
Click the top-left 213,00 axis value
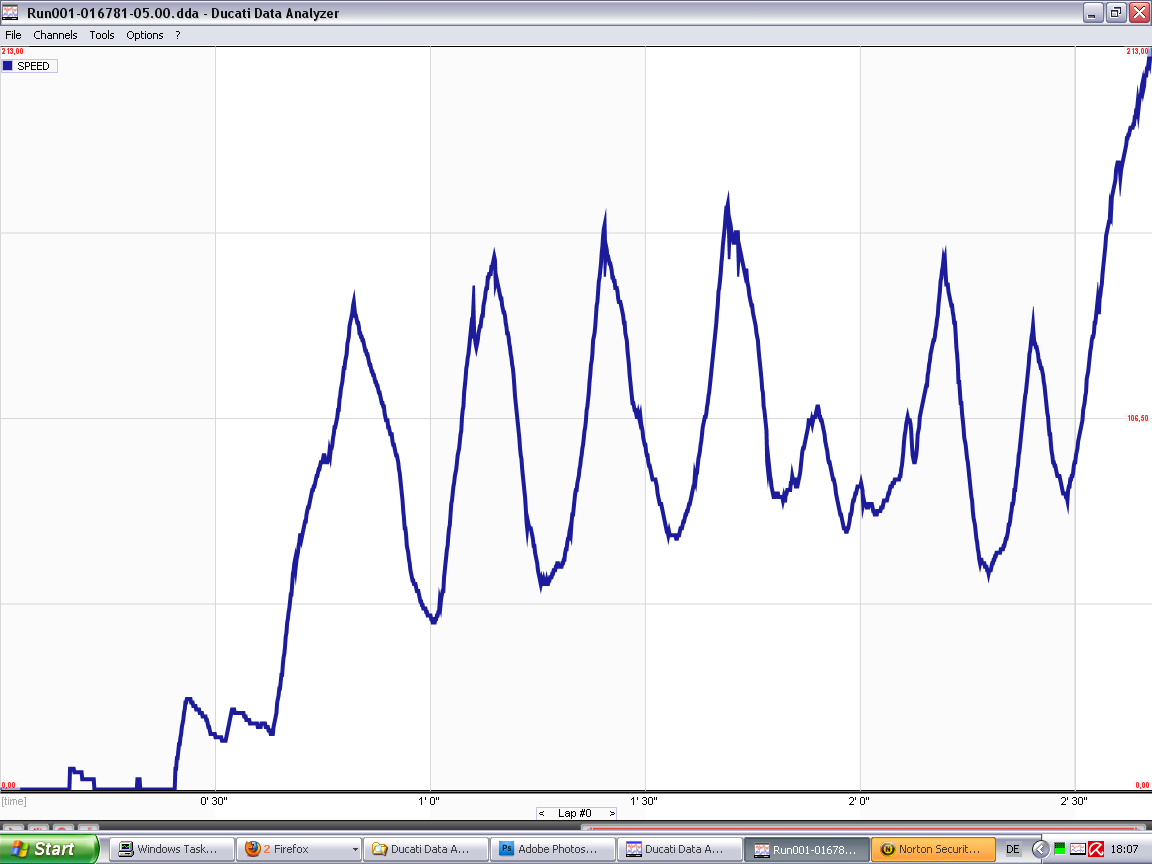[12, 51]
